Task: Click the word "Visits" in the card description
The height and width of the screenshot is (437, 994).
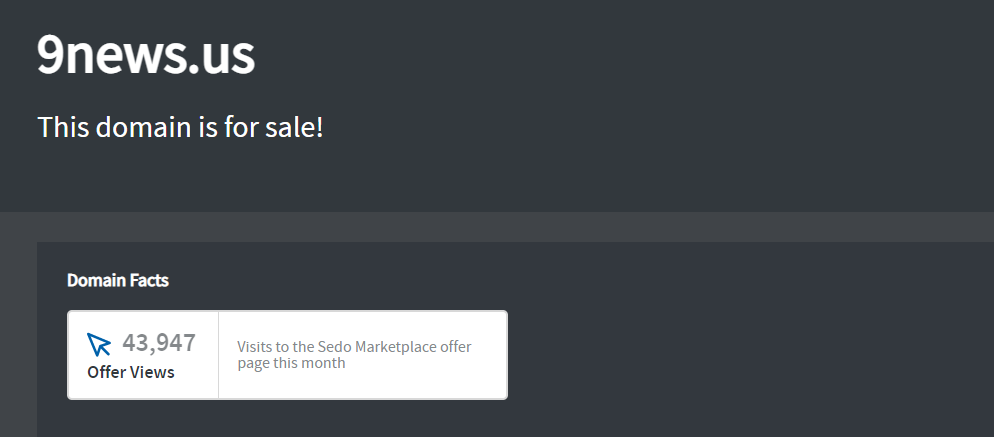Action: 254,347
